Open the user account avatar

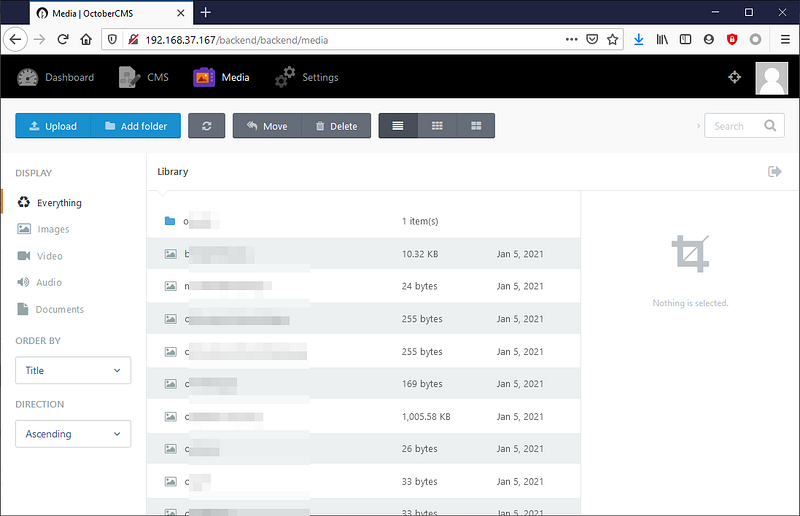click(x=771, y=78)
